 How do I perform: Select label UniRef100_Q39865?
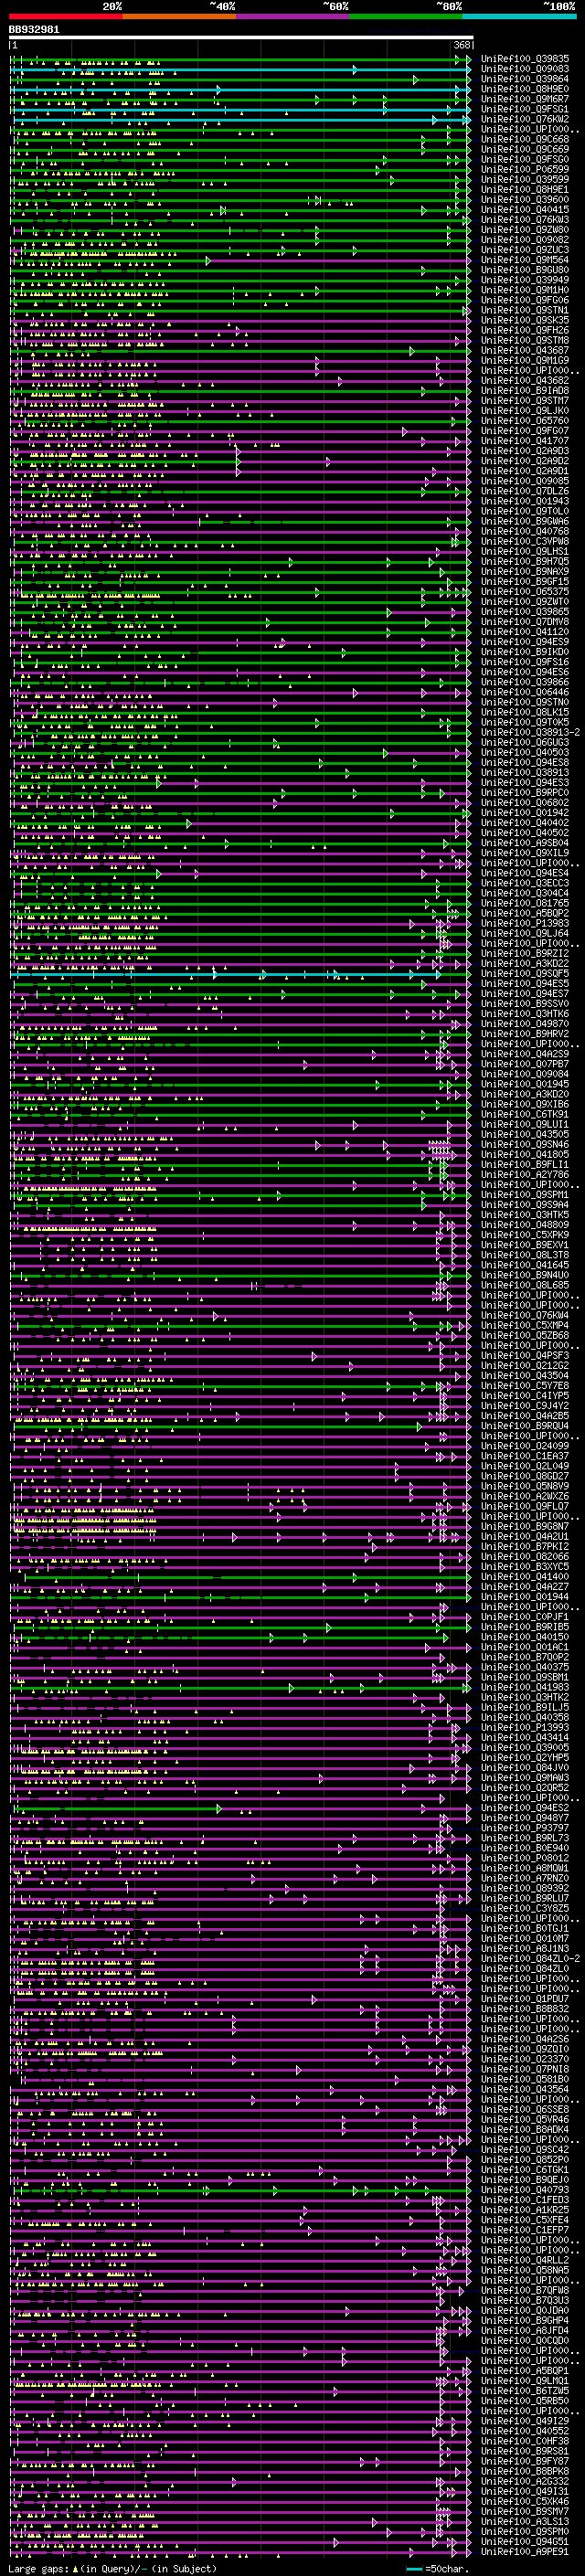(x=525, y=612)
